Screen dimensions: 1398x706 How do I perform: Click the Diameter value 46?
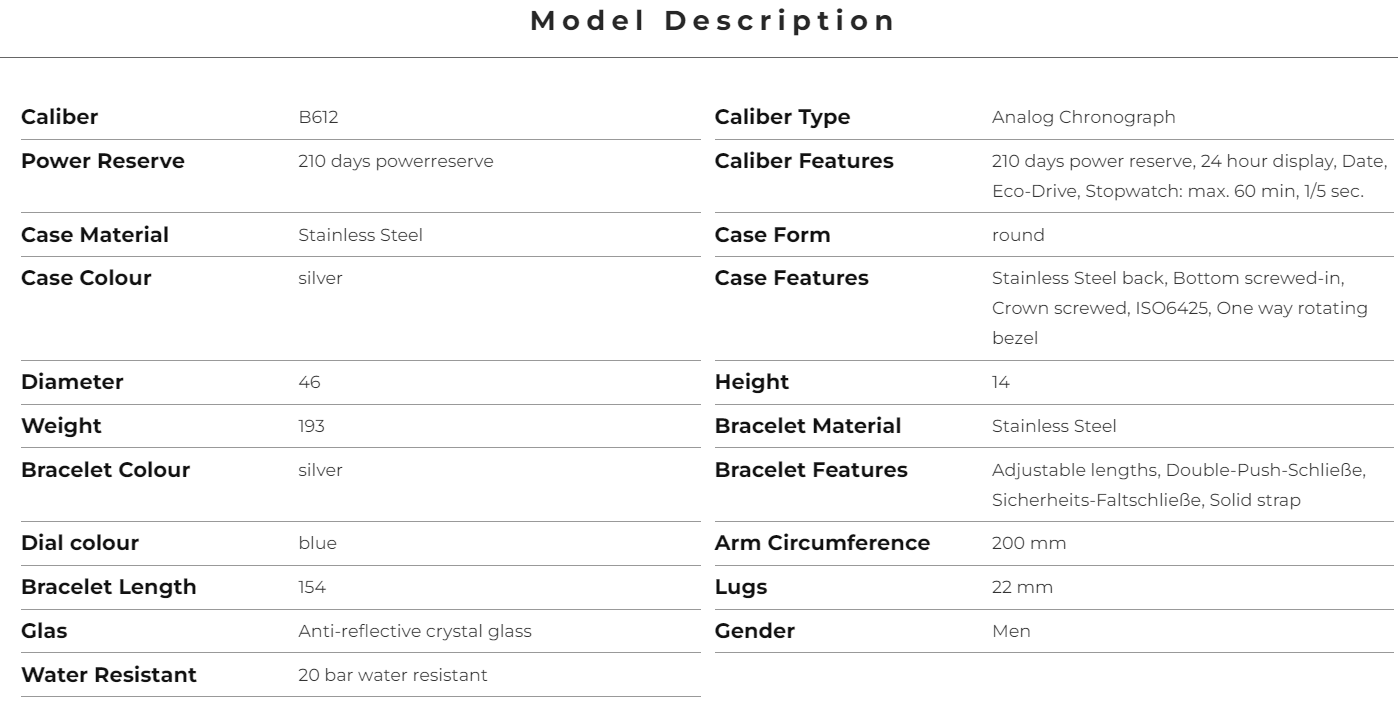pos(309,382)
